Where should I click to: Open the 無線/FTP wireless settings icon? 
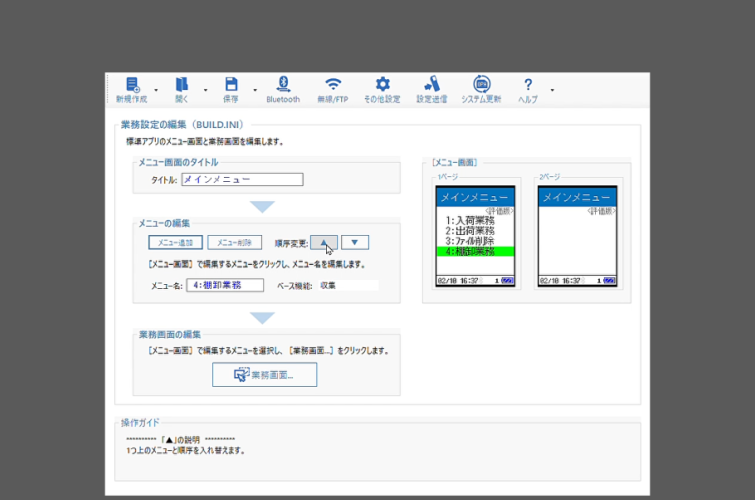pyautogui.click(x=333, y=86)
